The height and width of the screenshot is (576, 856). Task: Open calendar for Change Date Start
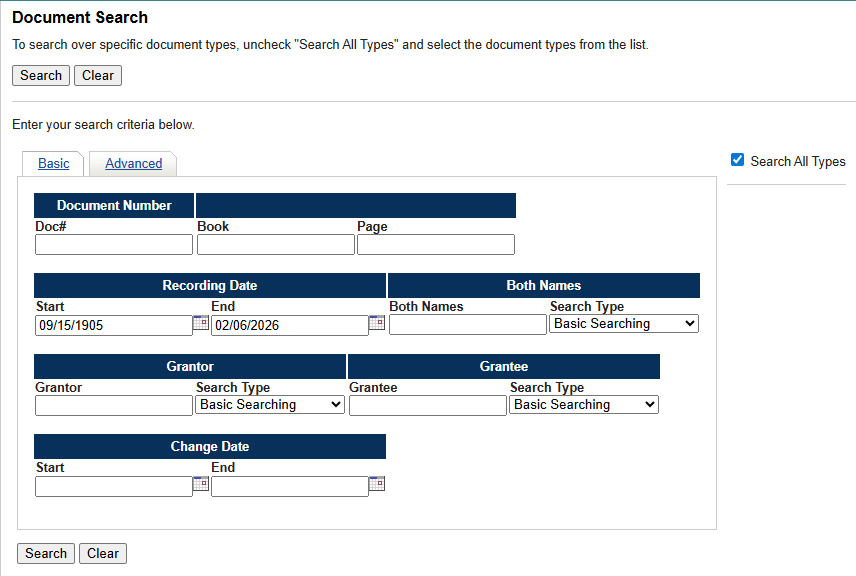(201, 484)
